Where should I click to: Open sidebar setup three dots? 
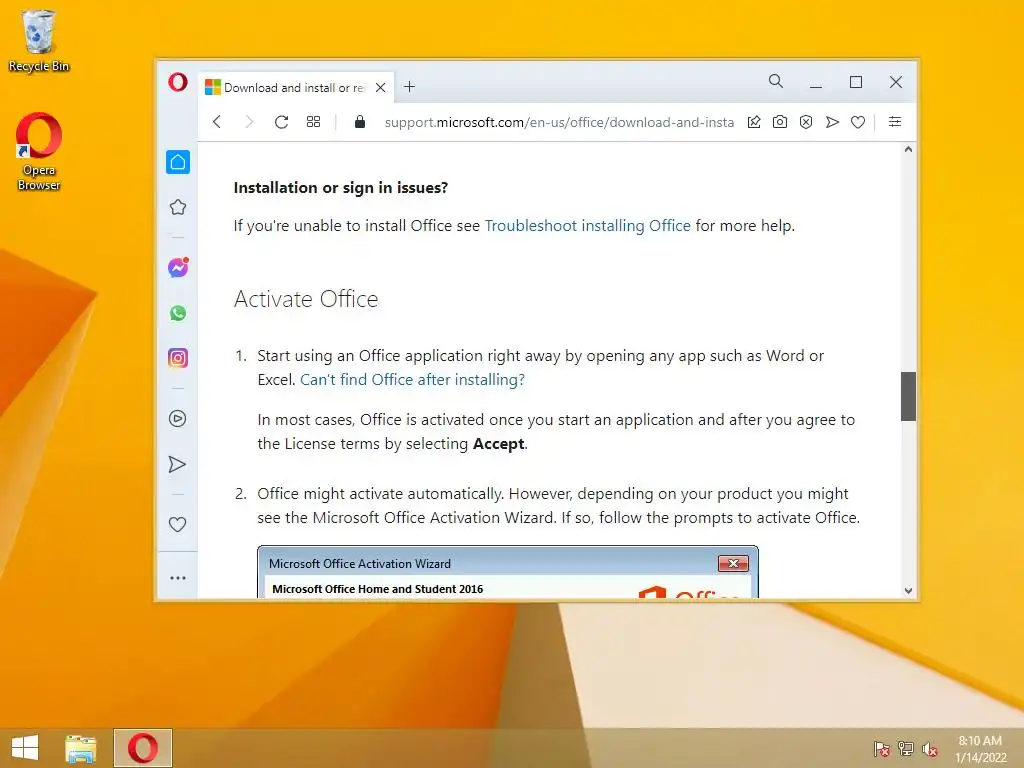click(178, 578)
